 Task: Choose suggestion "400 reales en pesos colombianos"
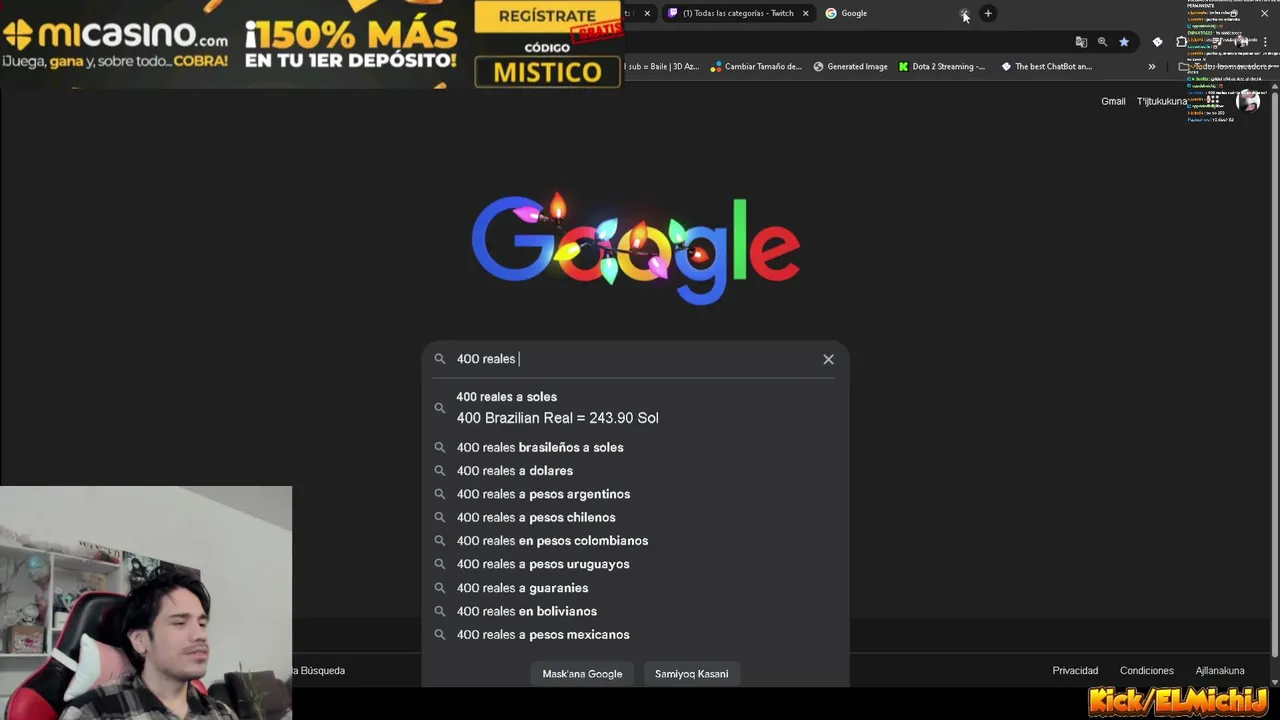(x=635, y=540)
